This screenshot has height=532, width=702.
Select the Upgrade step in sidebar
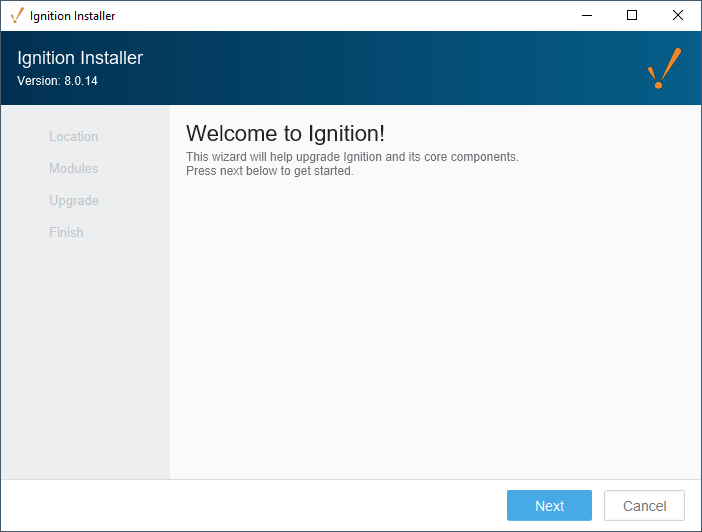pyautogui.click(x=74, y=201)
